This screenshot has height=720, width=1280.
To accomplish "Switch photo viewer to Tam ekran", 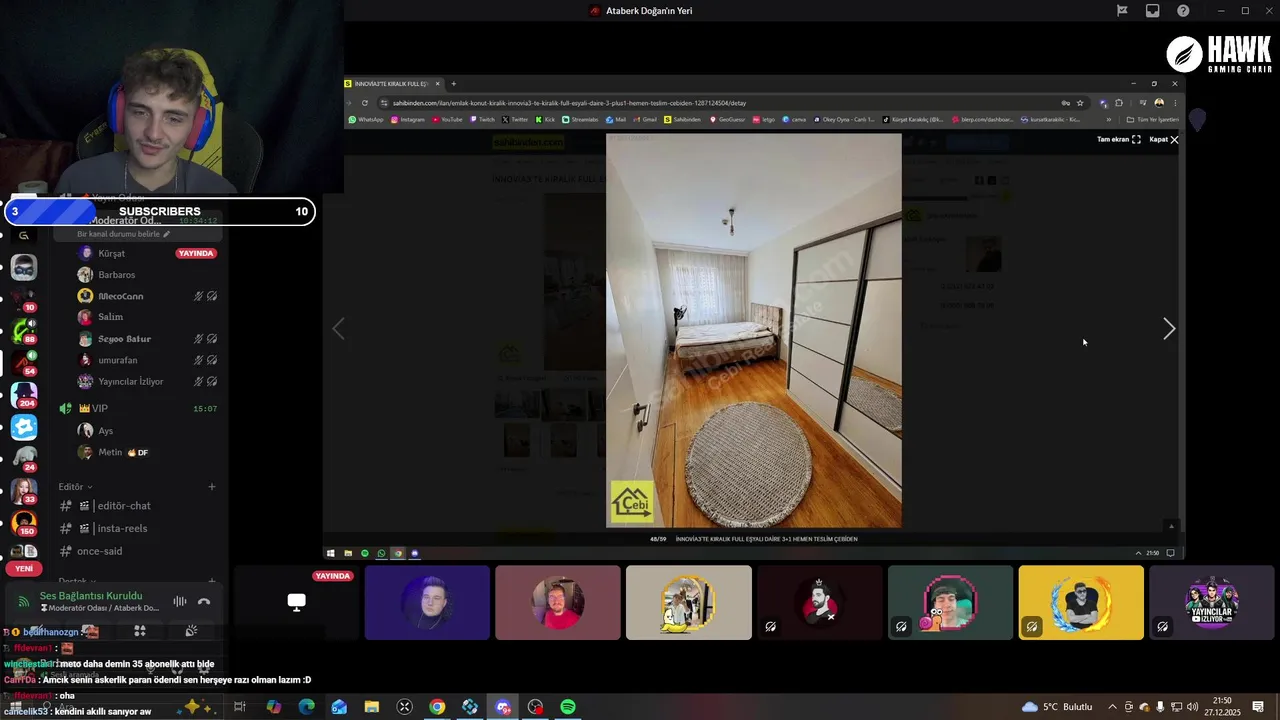I will pyautogui.click(x=1119, y=140).
